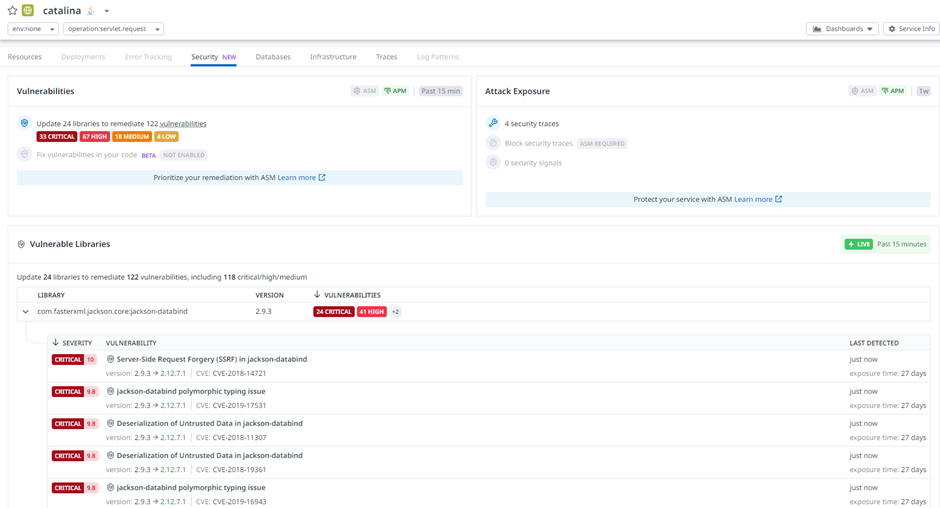
Task: Sort table by the LIBRARY column header
Action: pos(51,295)
